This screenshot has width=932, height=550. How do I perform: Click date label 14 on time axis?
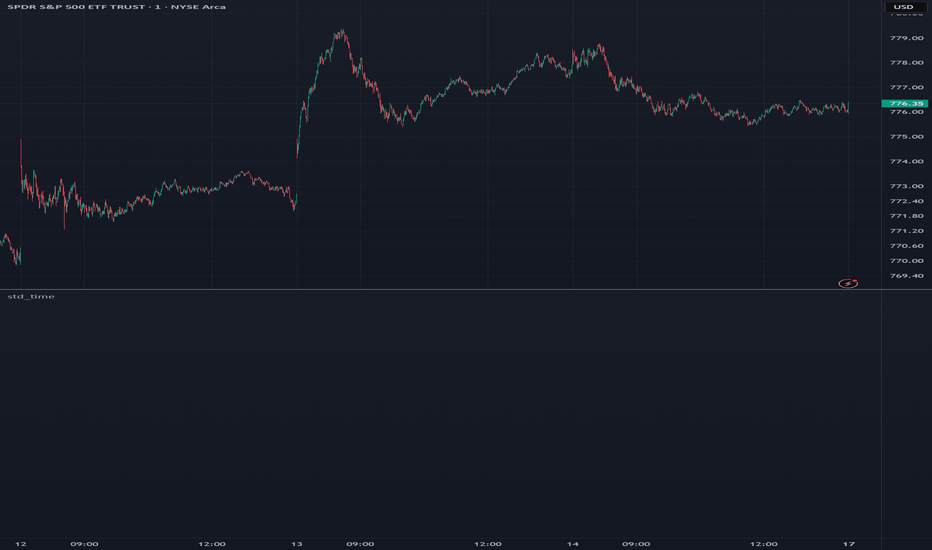(572, 544)
